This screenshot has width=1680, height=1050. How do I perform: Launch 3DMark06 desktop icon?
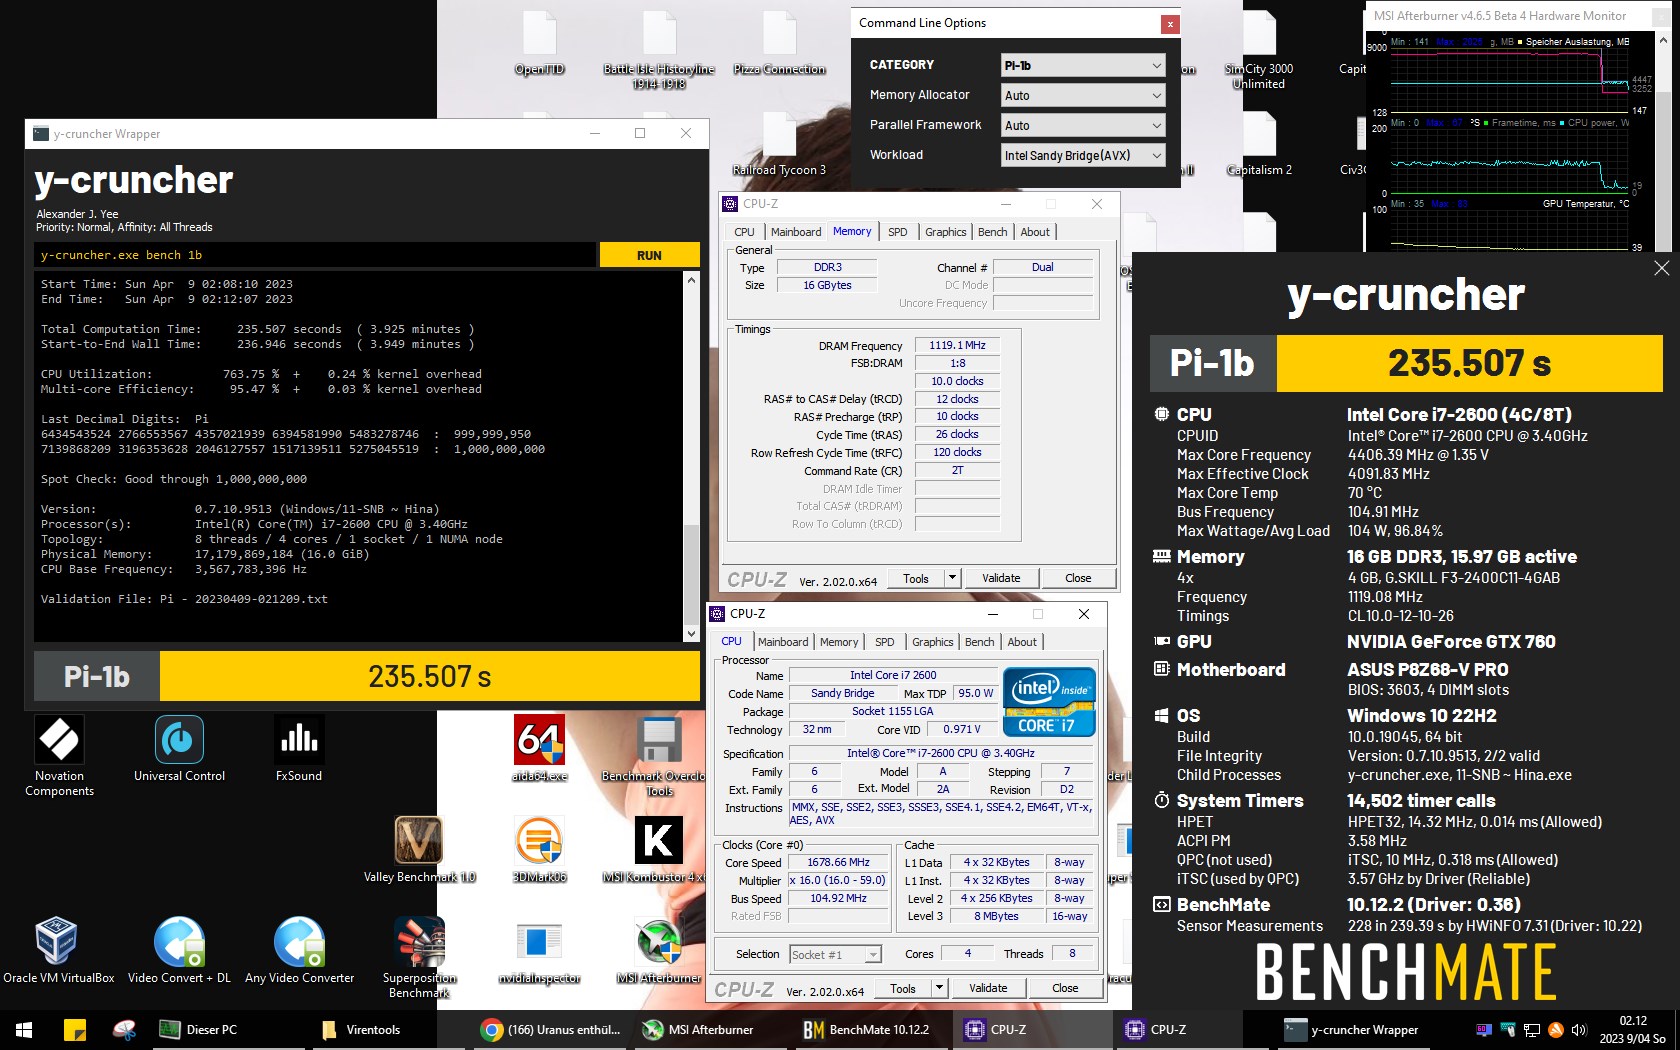tap(540, 849)
